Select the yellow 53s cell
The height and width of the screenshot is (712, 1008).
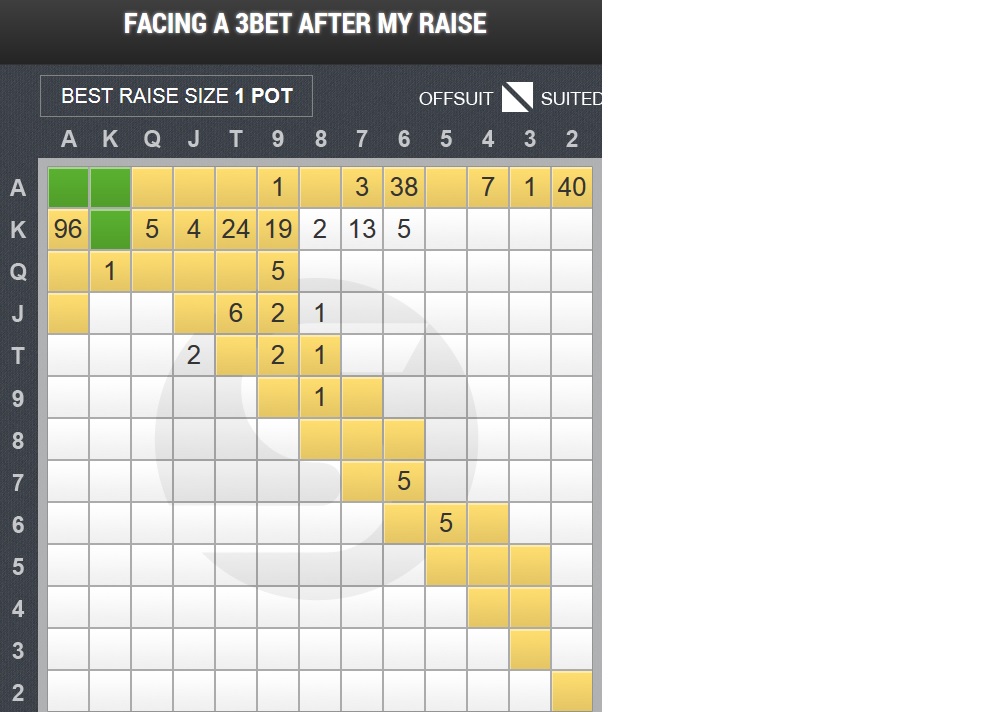[x=530, y=565]
